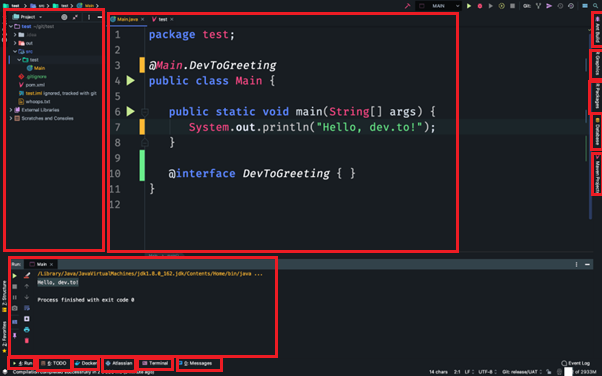Toggle soft-wrap in Run console

pos(26,308)
